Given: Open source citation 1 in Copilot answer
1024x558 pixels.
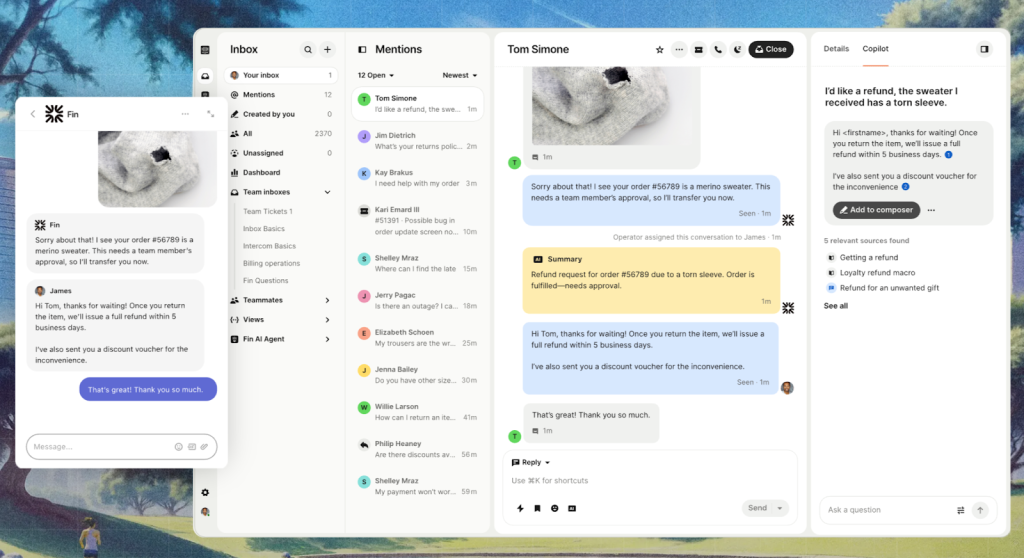Looking at the screenshot, I should coord(948,155).
